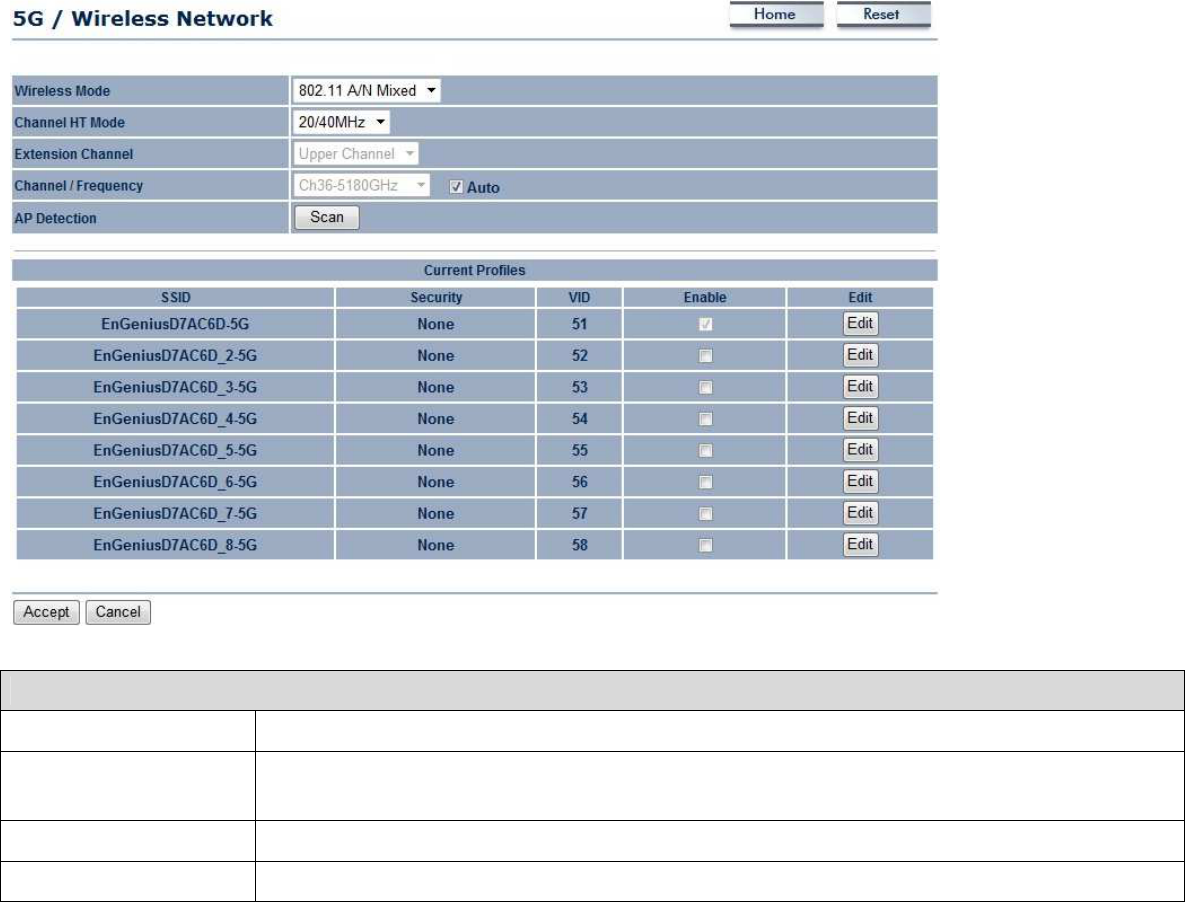
Task: Click VID value 53
Action: pyautogui.click(x=580, y=388)
